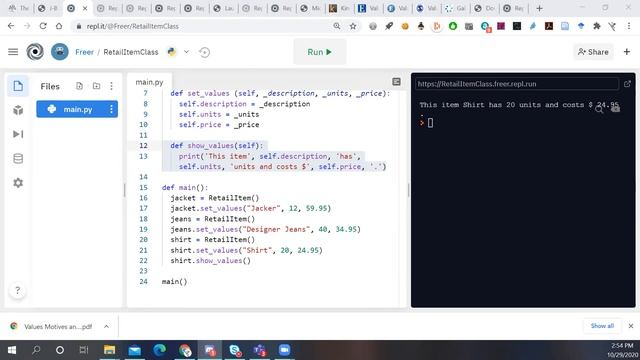640x360 pixels.
Task: Add a new file in Files panel
Action: pos(79,86)
